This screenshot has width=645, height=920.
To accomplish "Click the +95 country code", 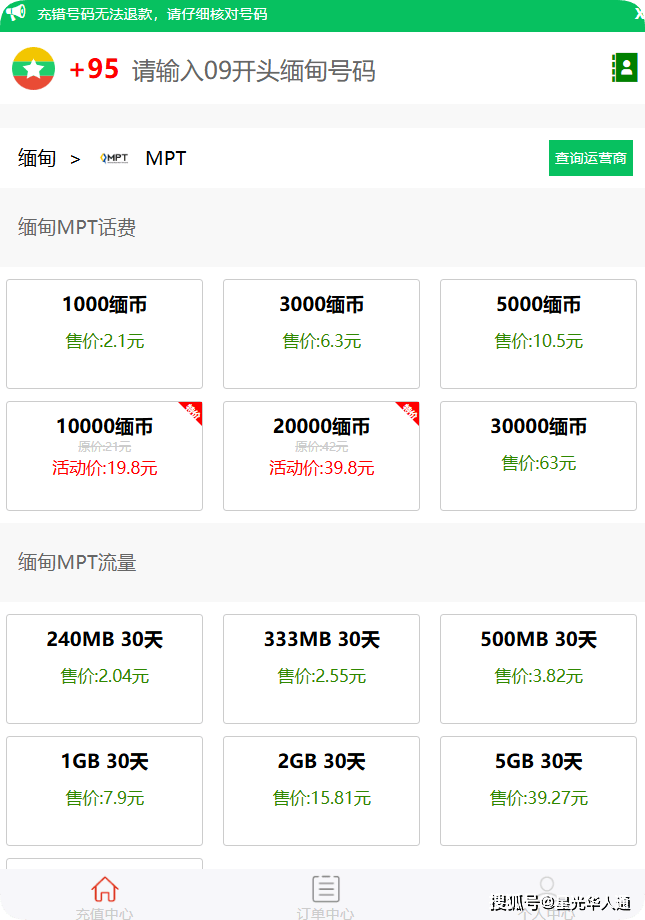I will pos(94,69).
